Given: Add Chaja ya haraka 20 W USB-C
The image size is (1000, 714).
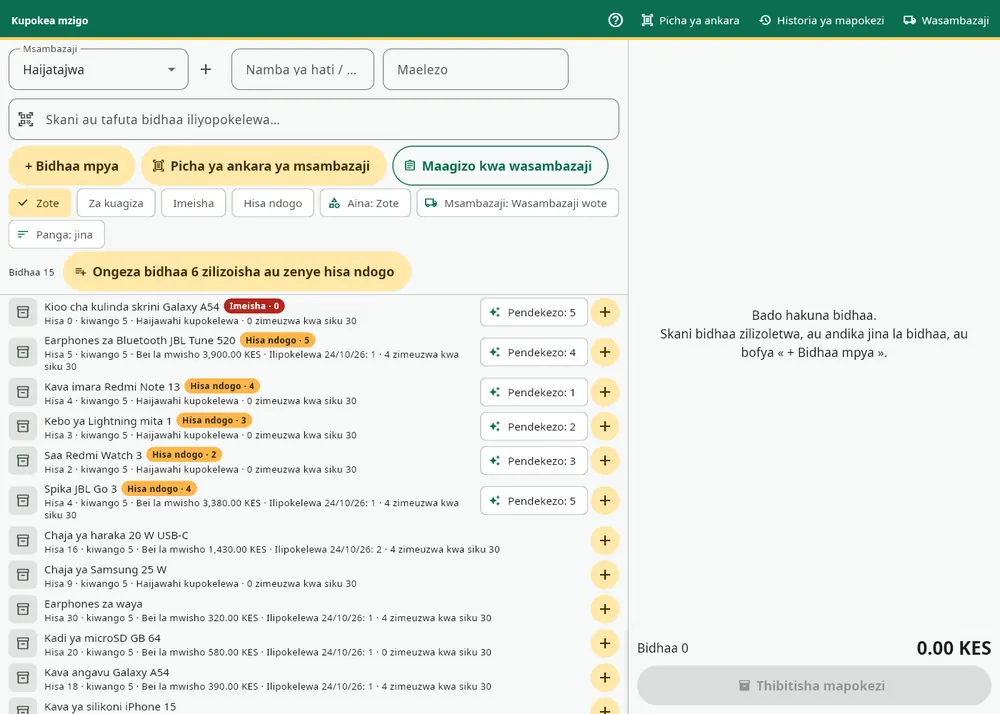Looking at the screenshot, I should 605,541.
